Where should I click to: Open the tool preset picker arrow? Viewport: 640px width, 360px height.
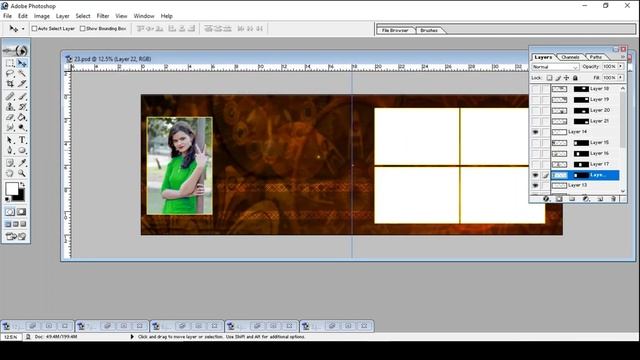[x=23, y=29]
